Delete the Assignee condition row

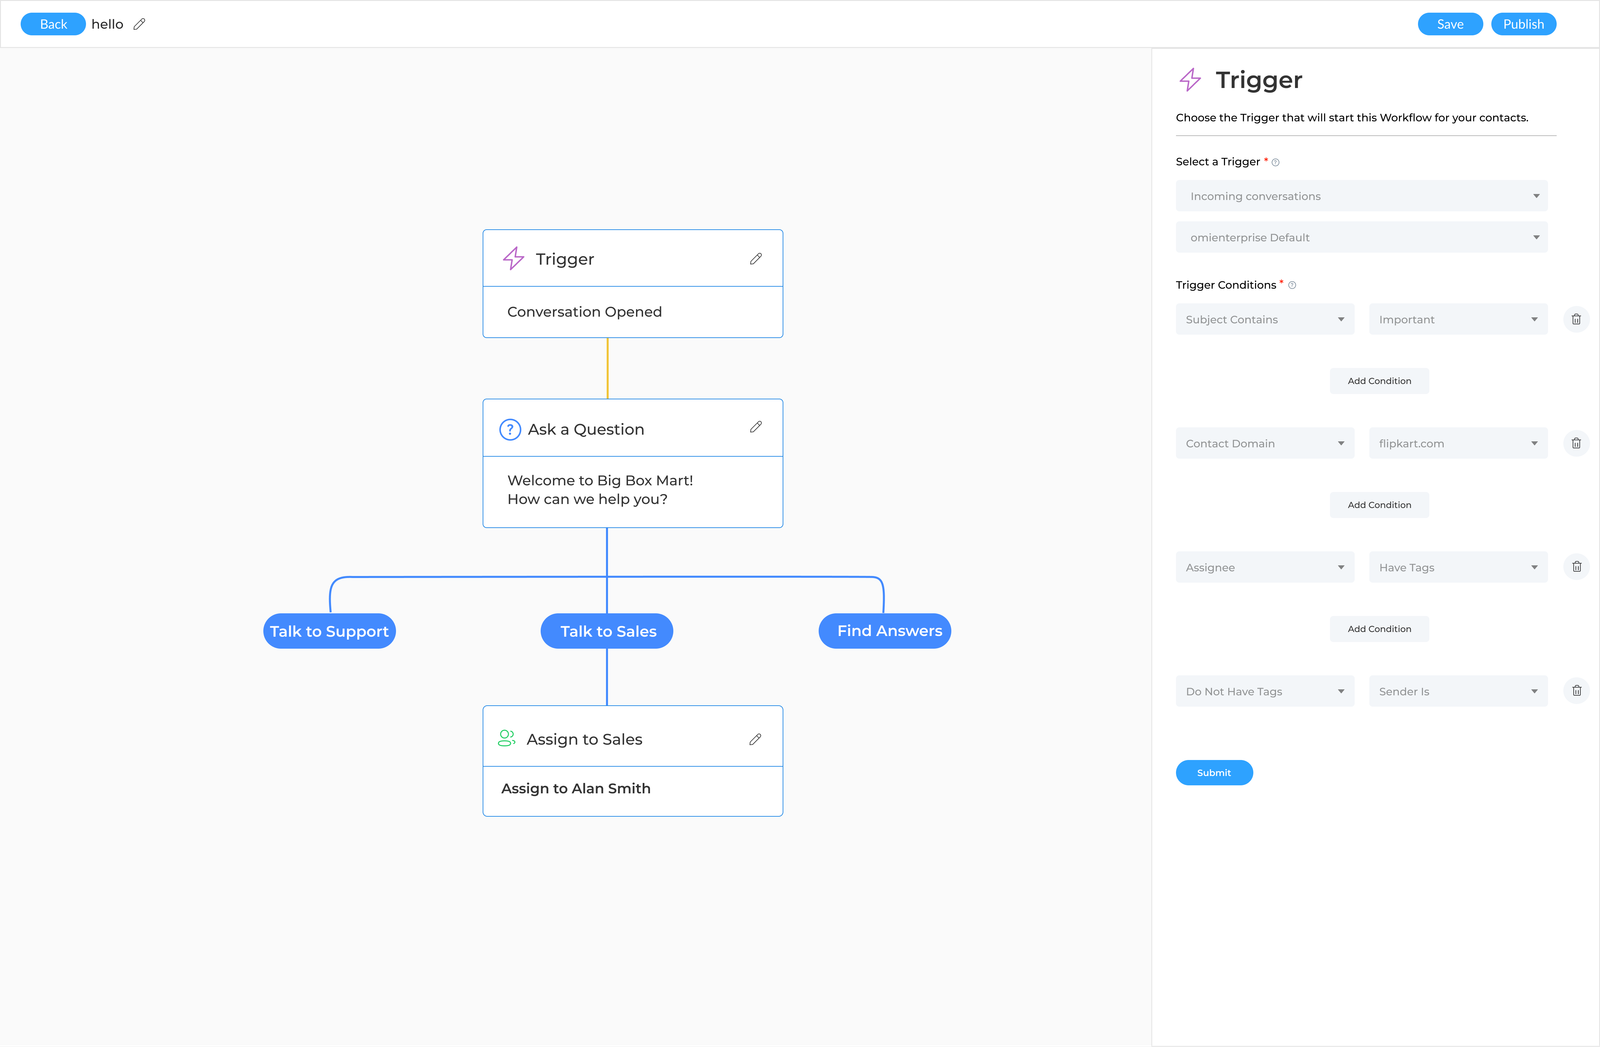pyautogui.click(x=1576, y=567)
